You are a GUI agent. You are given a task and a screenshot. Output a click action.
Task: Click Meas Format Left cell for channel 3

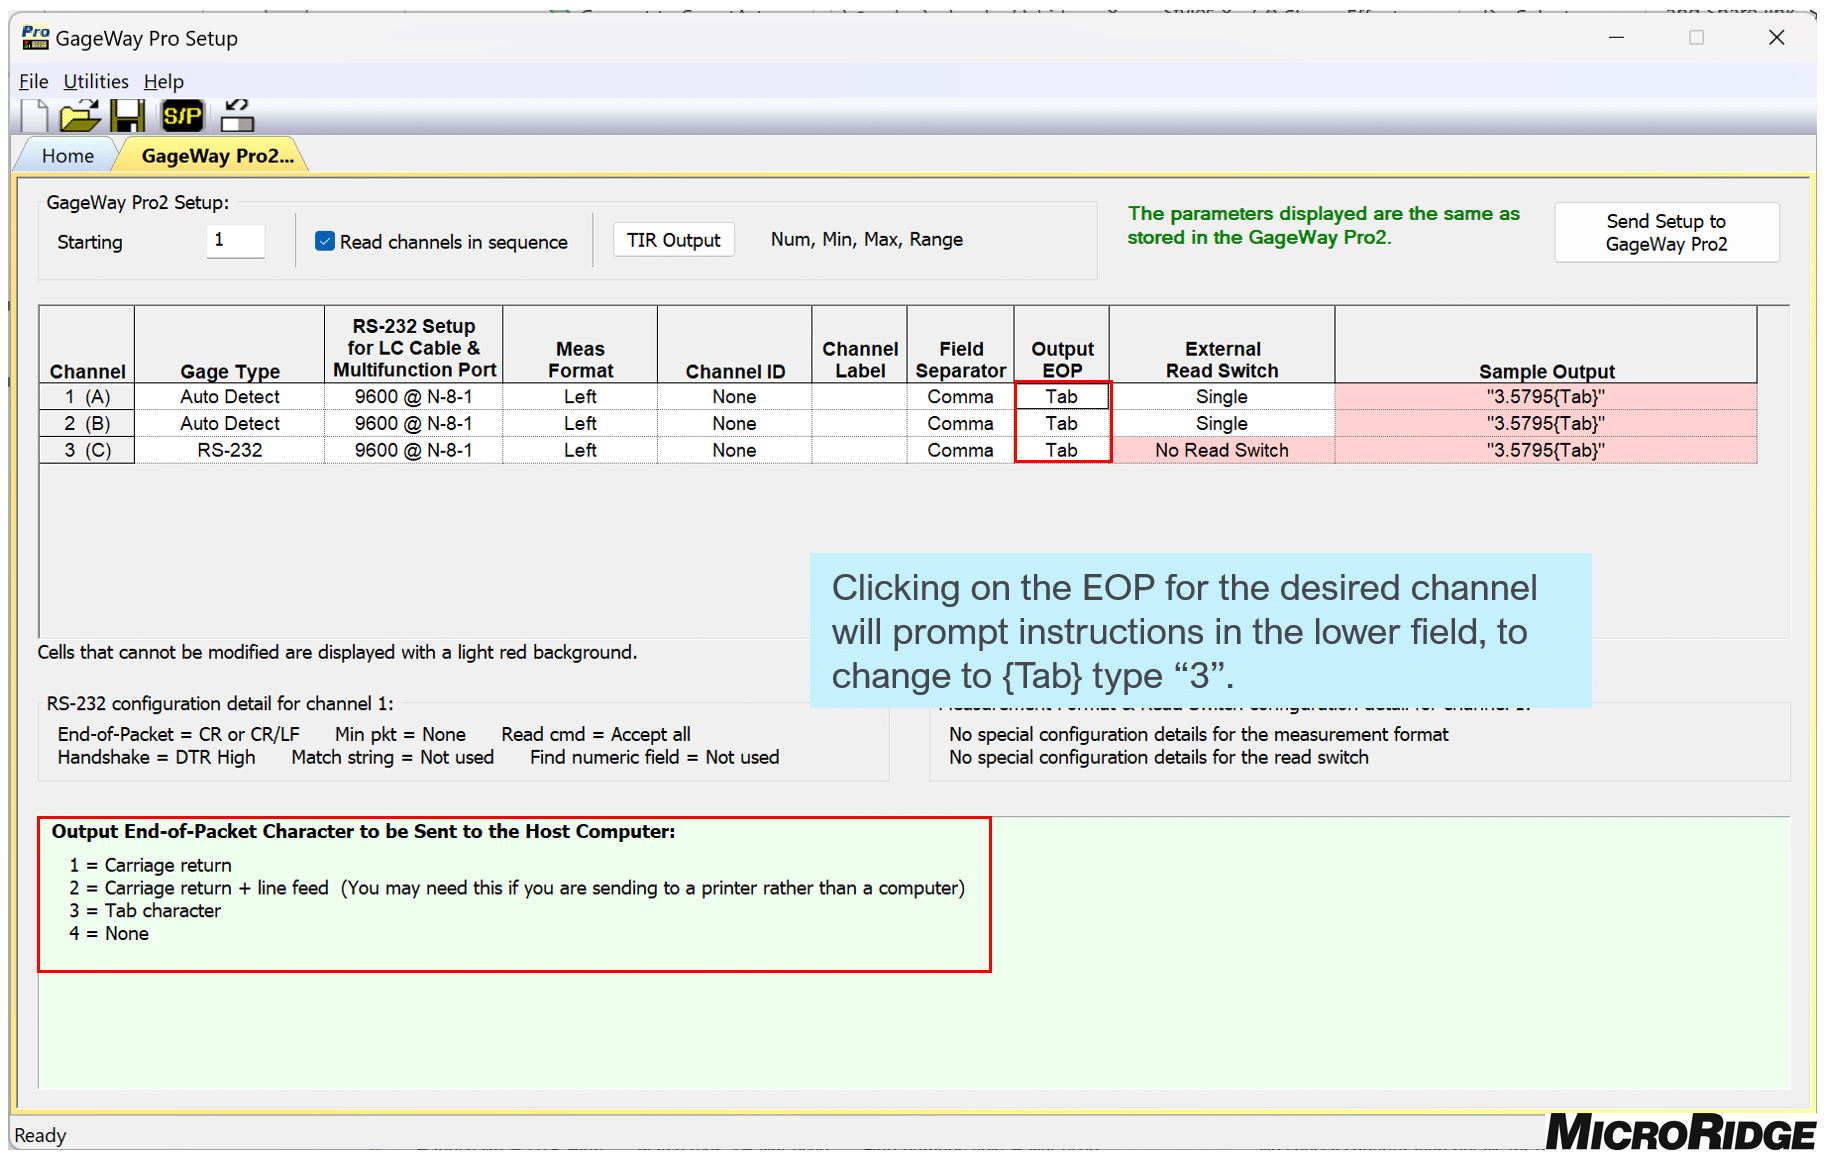click(x=580, y=450)
